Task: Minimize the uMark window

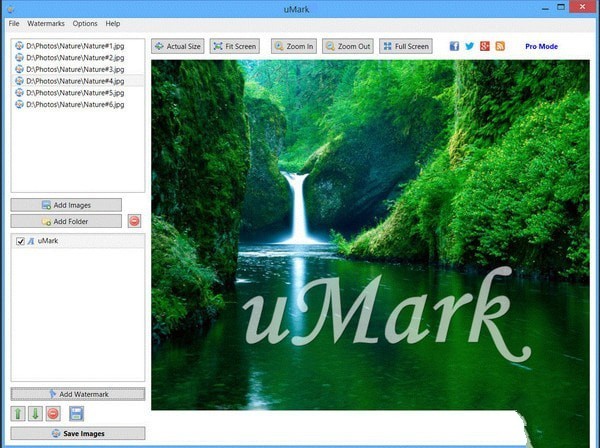Action: click(x=545, y=8)
